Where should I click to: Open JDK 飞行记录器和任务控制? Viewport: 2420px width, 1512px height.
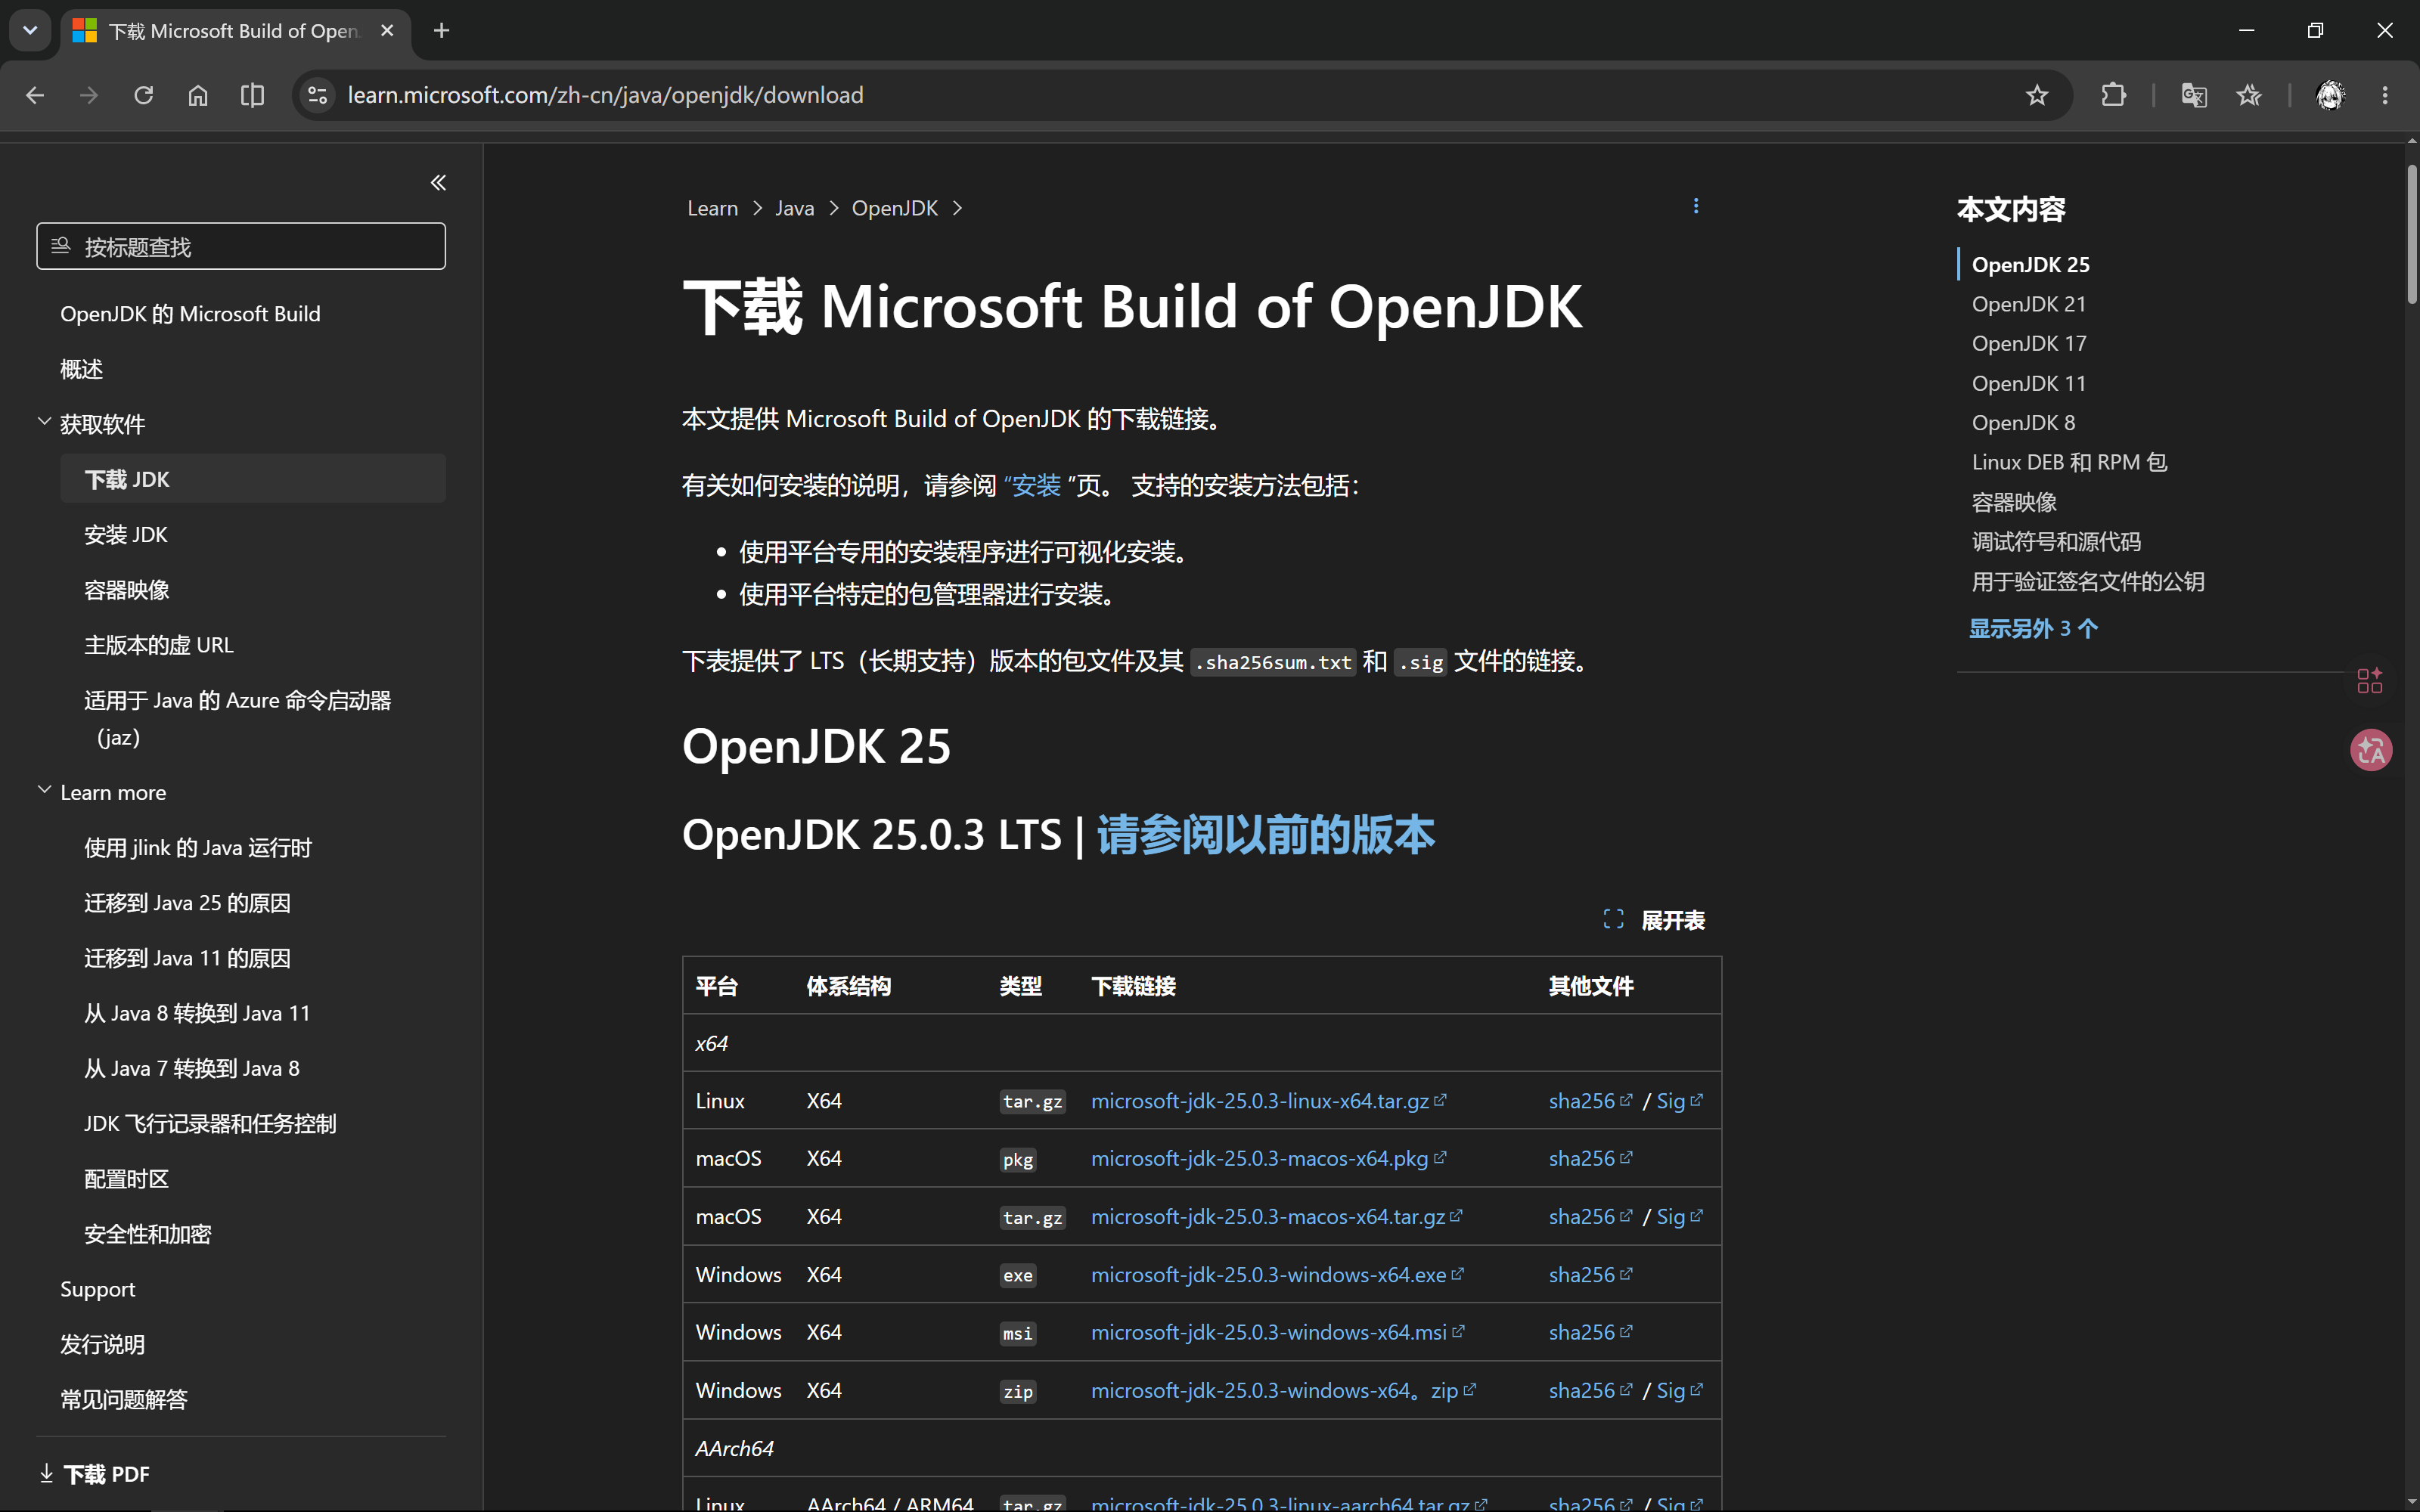pos(210,1124)
